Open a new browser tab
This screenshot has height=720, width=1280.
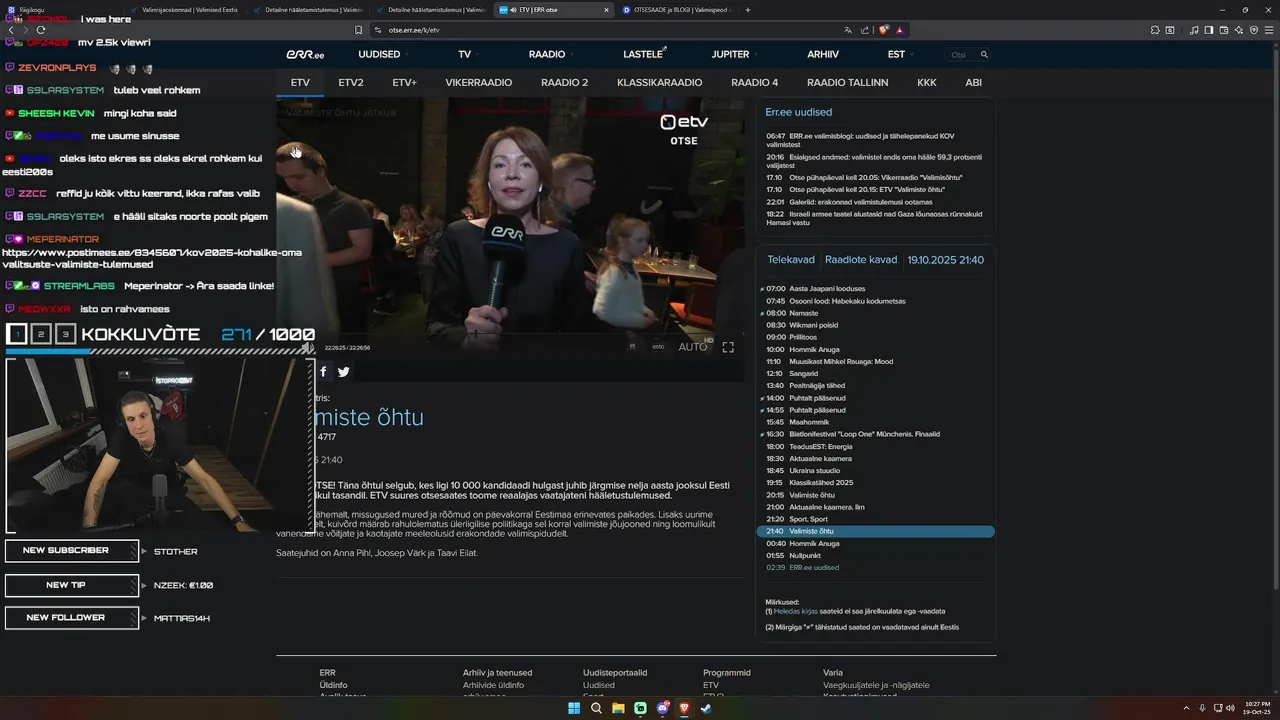(x=748, y=9)
